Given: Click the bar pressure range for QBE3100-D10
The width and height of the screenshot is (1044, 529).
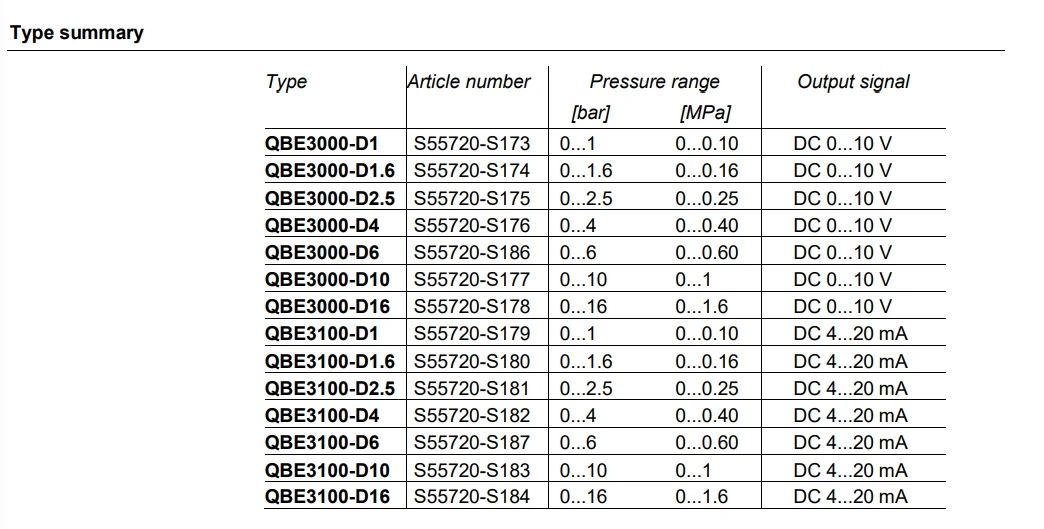Looking at the screenshot, I should tap(583, 470).
